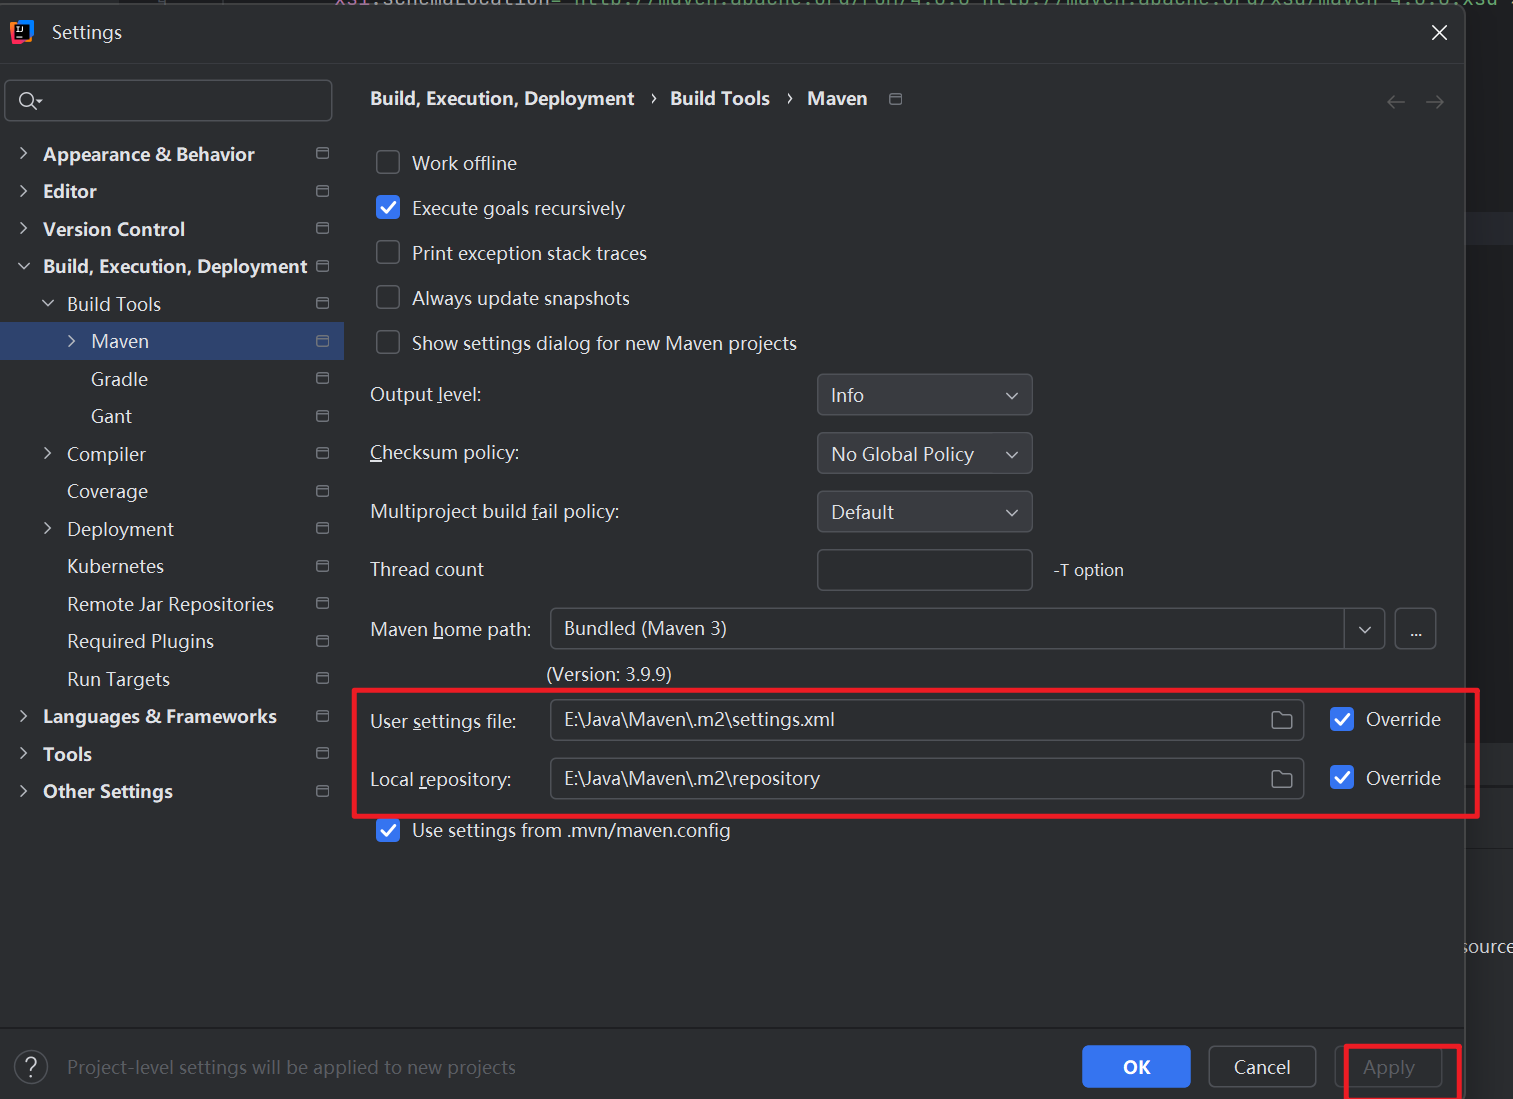This screenshot has width=1513, height=1099.
Task: Click project-level icon on Editor row
Action: coord(322,191)
